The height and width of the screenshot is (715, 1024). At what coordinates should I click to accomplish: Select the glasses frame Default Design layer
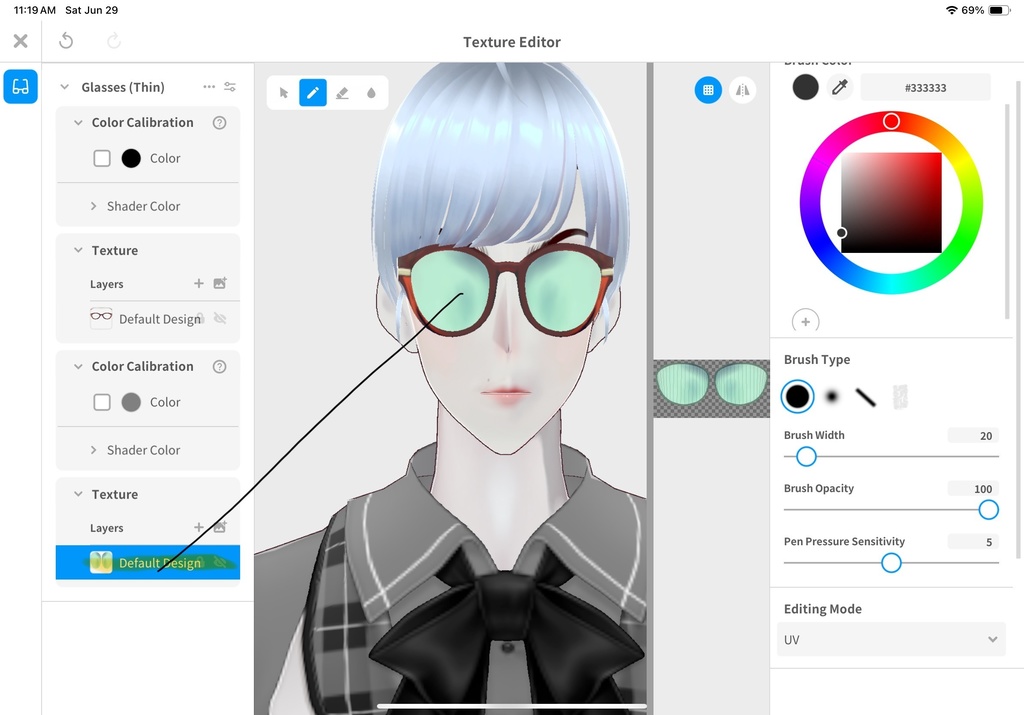coord(148,319)
